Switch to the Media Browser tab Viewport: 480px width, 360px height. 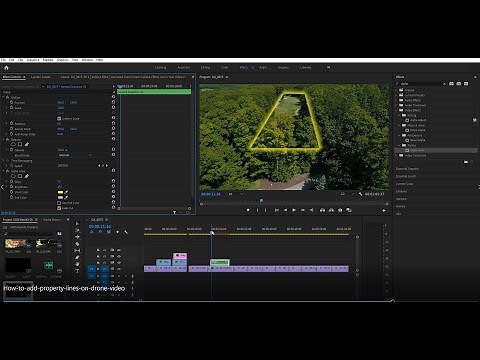click(x=52, y=220)
